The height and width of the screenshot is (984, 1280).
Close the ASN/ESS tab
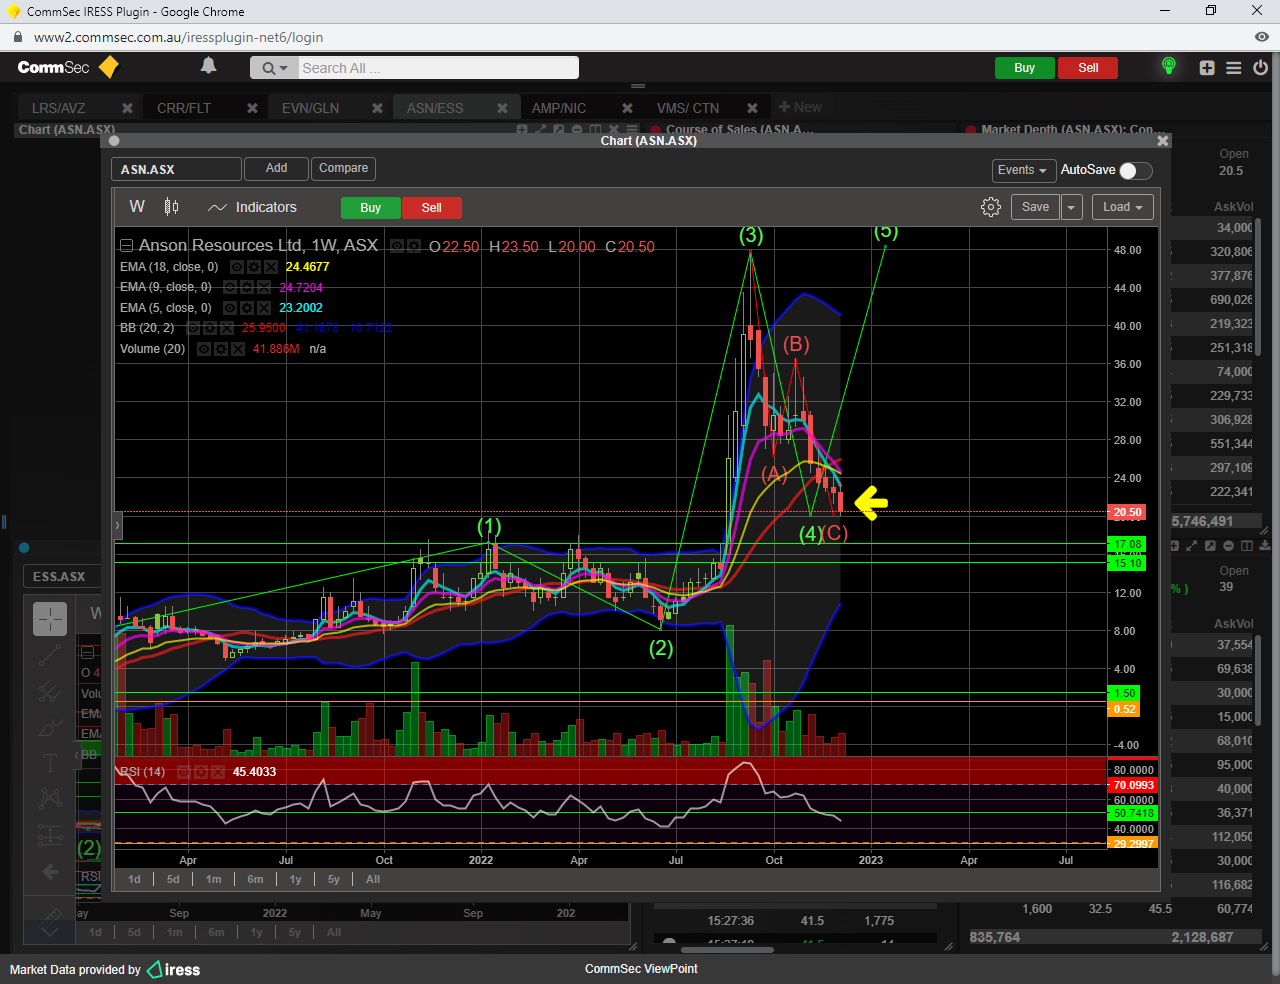tap(502, 108)
